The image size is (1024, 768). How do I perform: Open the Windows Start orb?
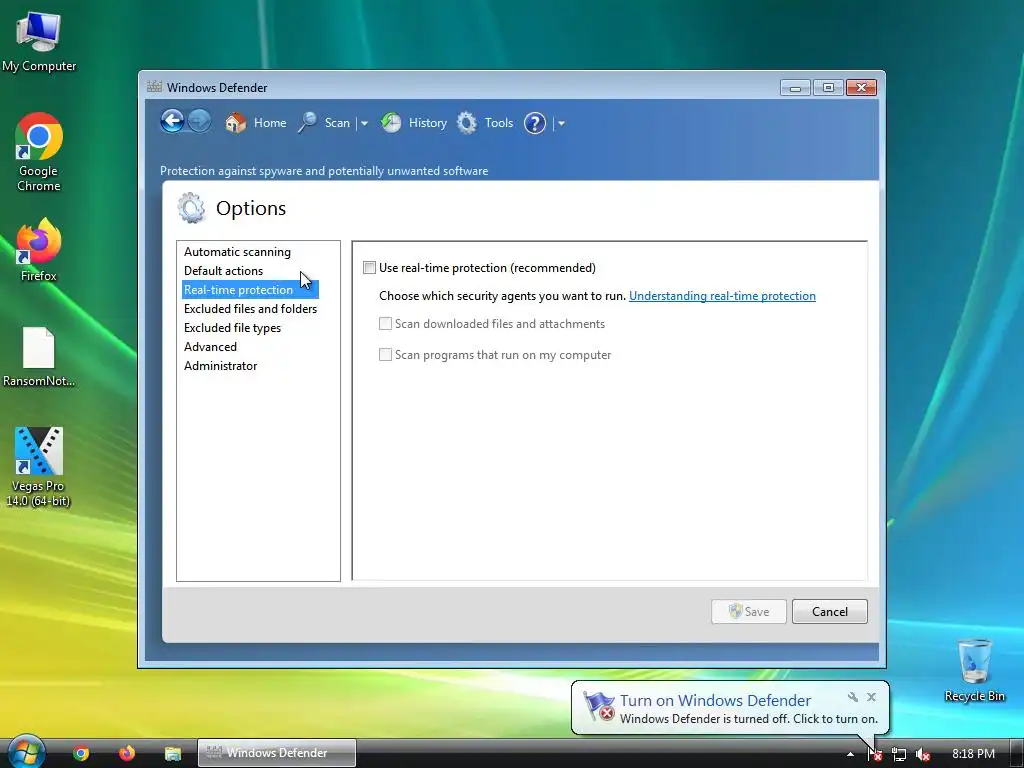point(25,752)
